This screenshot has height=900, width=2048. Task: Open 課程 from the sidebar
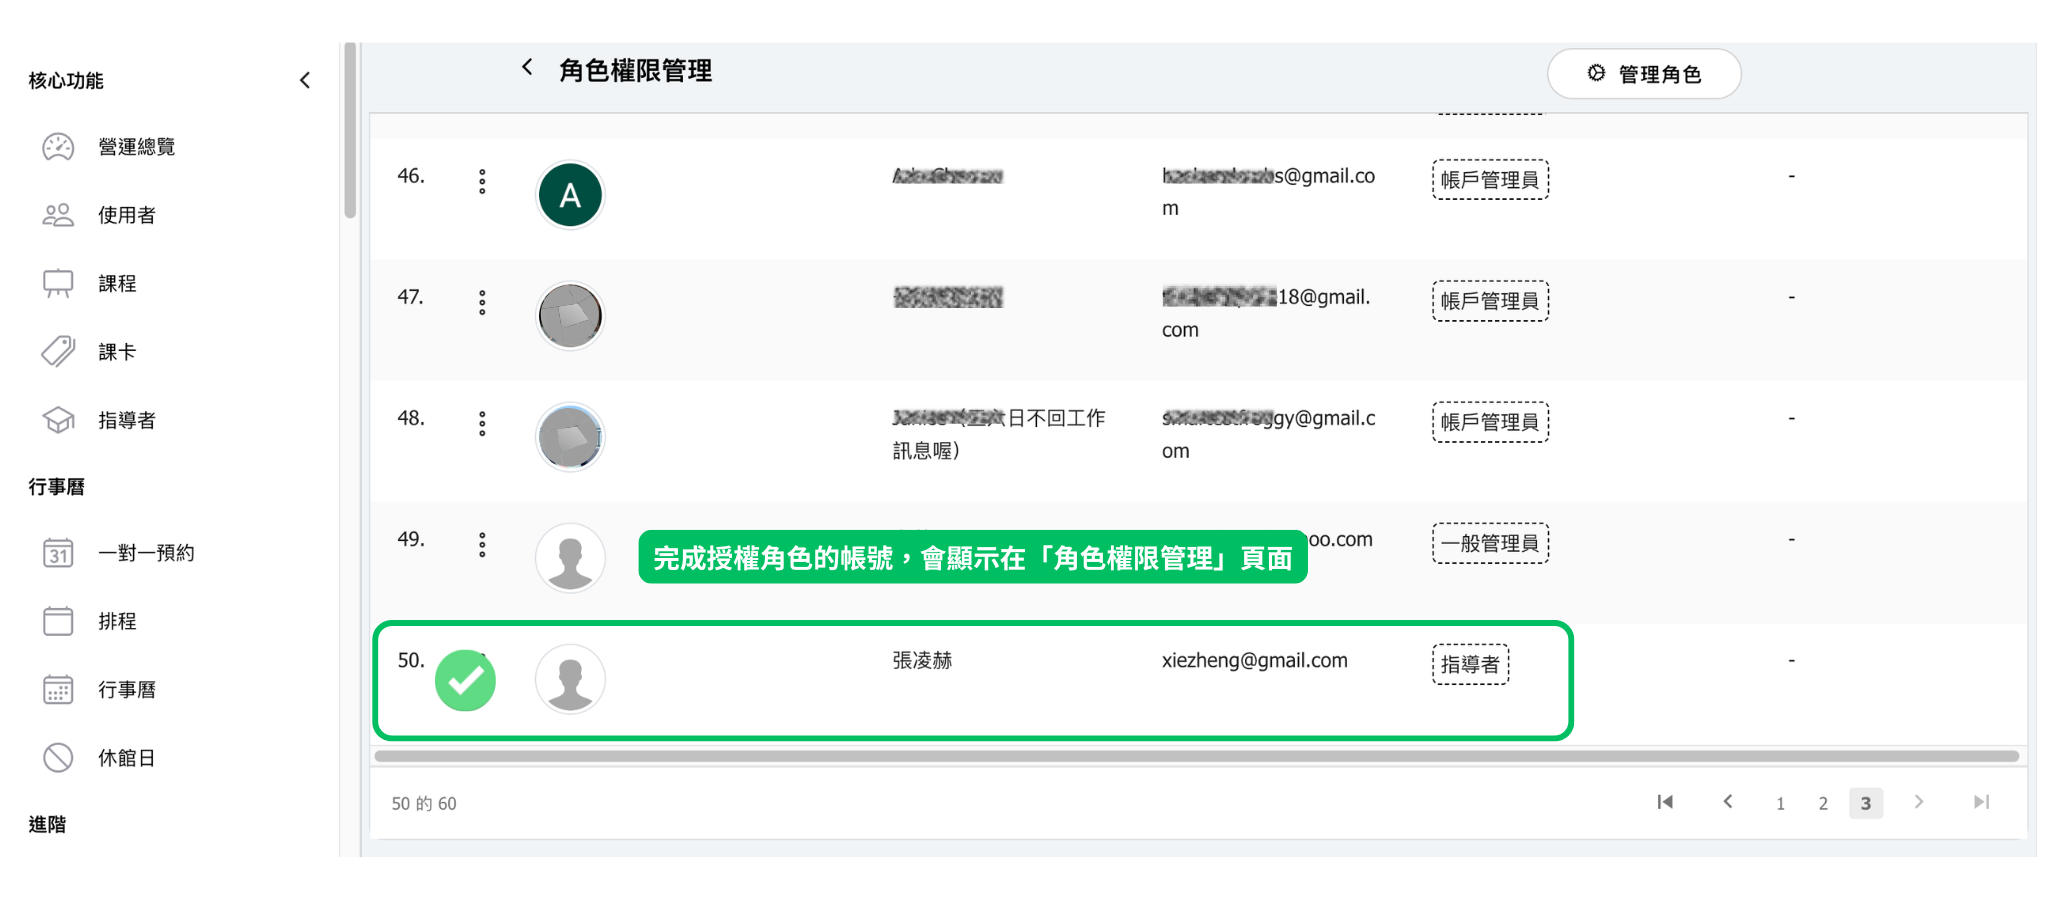(x=117, y=284)
